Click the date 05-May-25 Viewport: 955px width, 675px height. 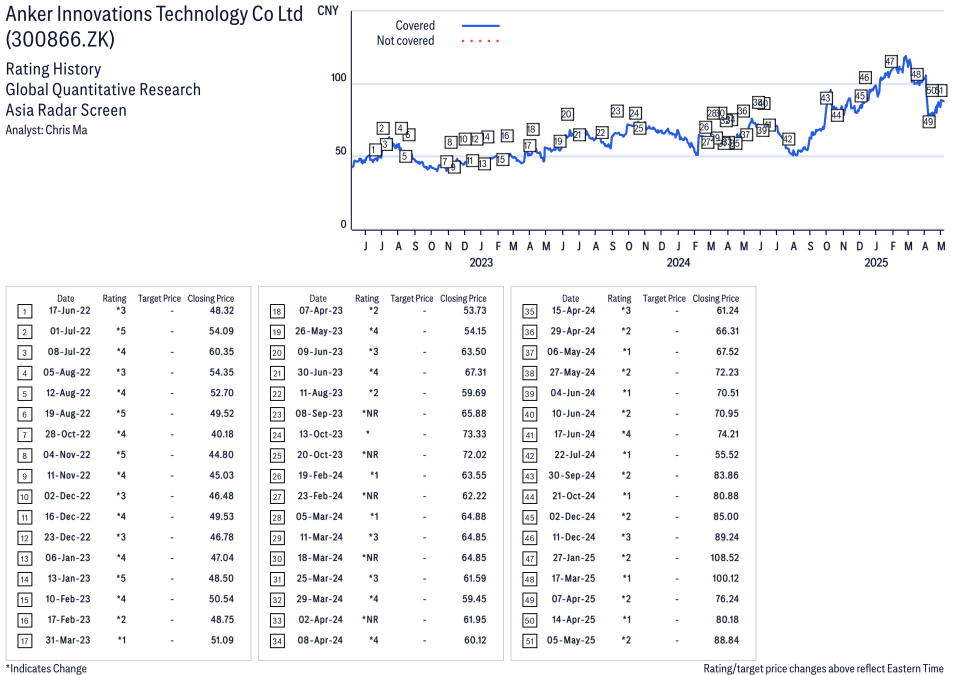point(571,640)
